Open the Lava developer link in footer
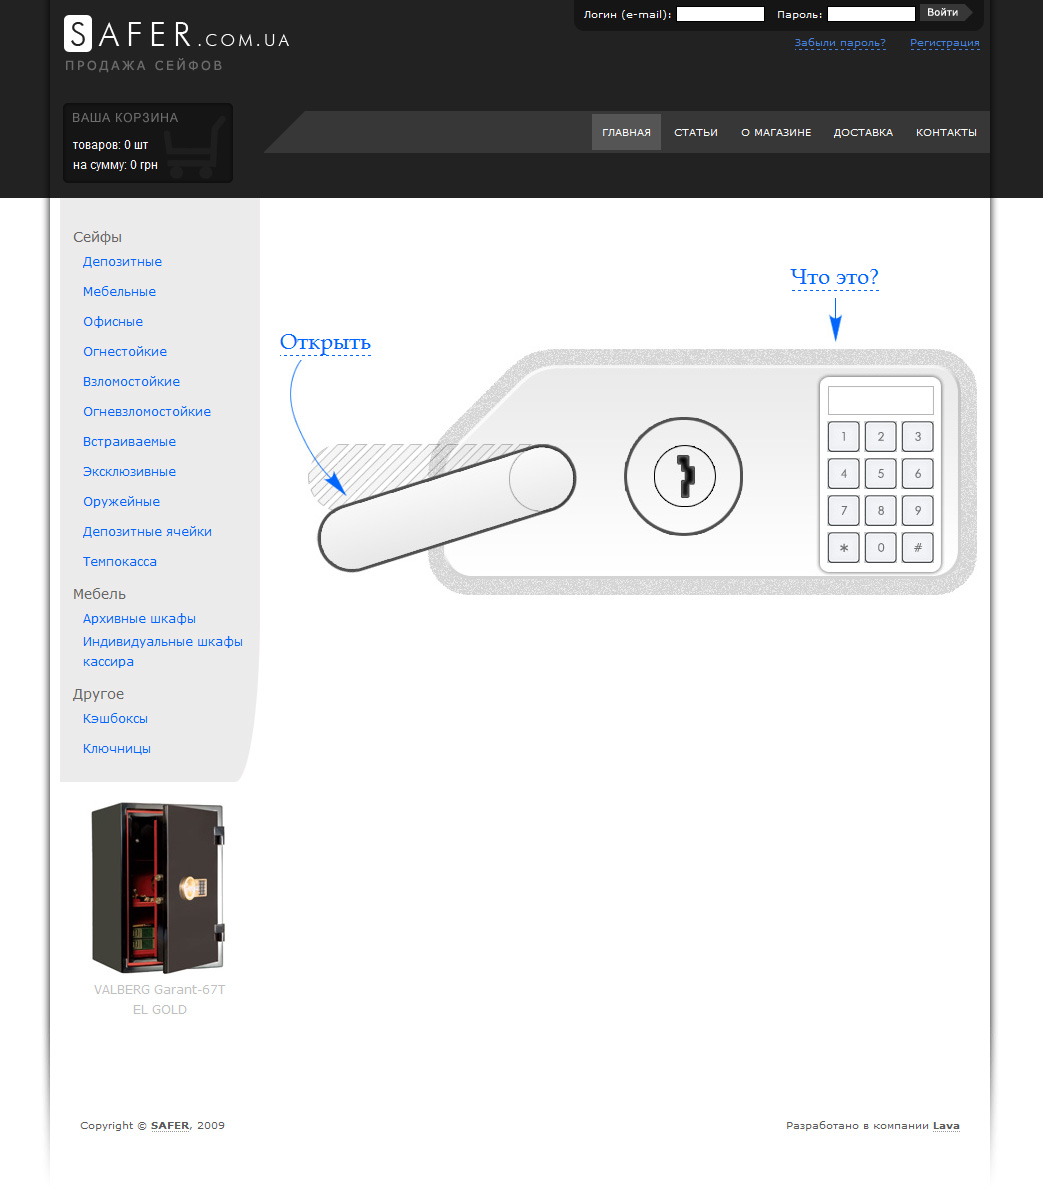This screenshot has width=1043, height=1189. click(x=946, y=1126)
